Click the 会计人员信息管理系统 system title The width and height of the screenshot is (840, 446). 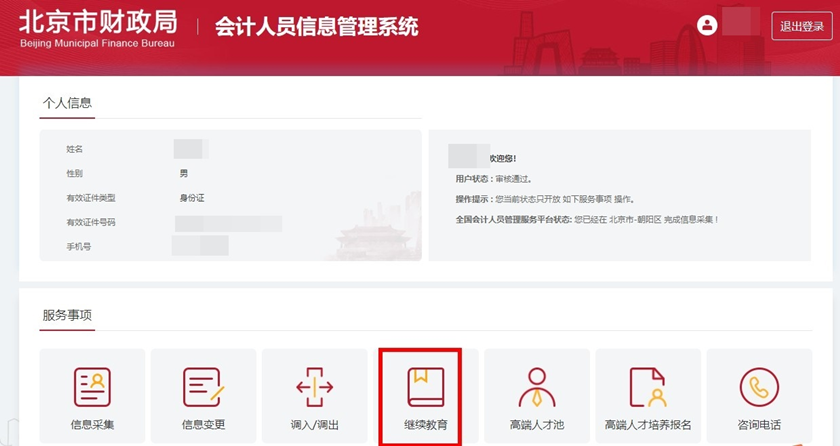point(316,27)
